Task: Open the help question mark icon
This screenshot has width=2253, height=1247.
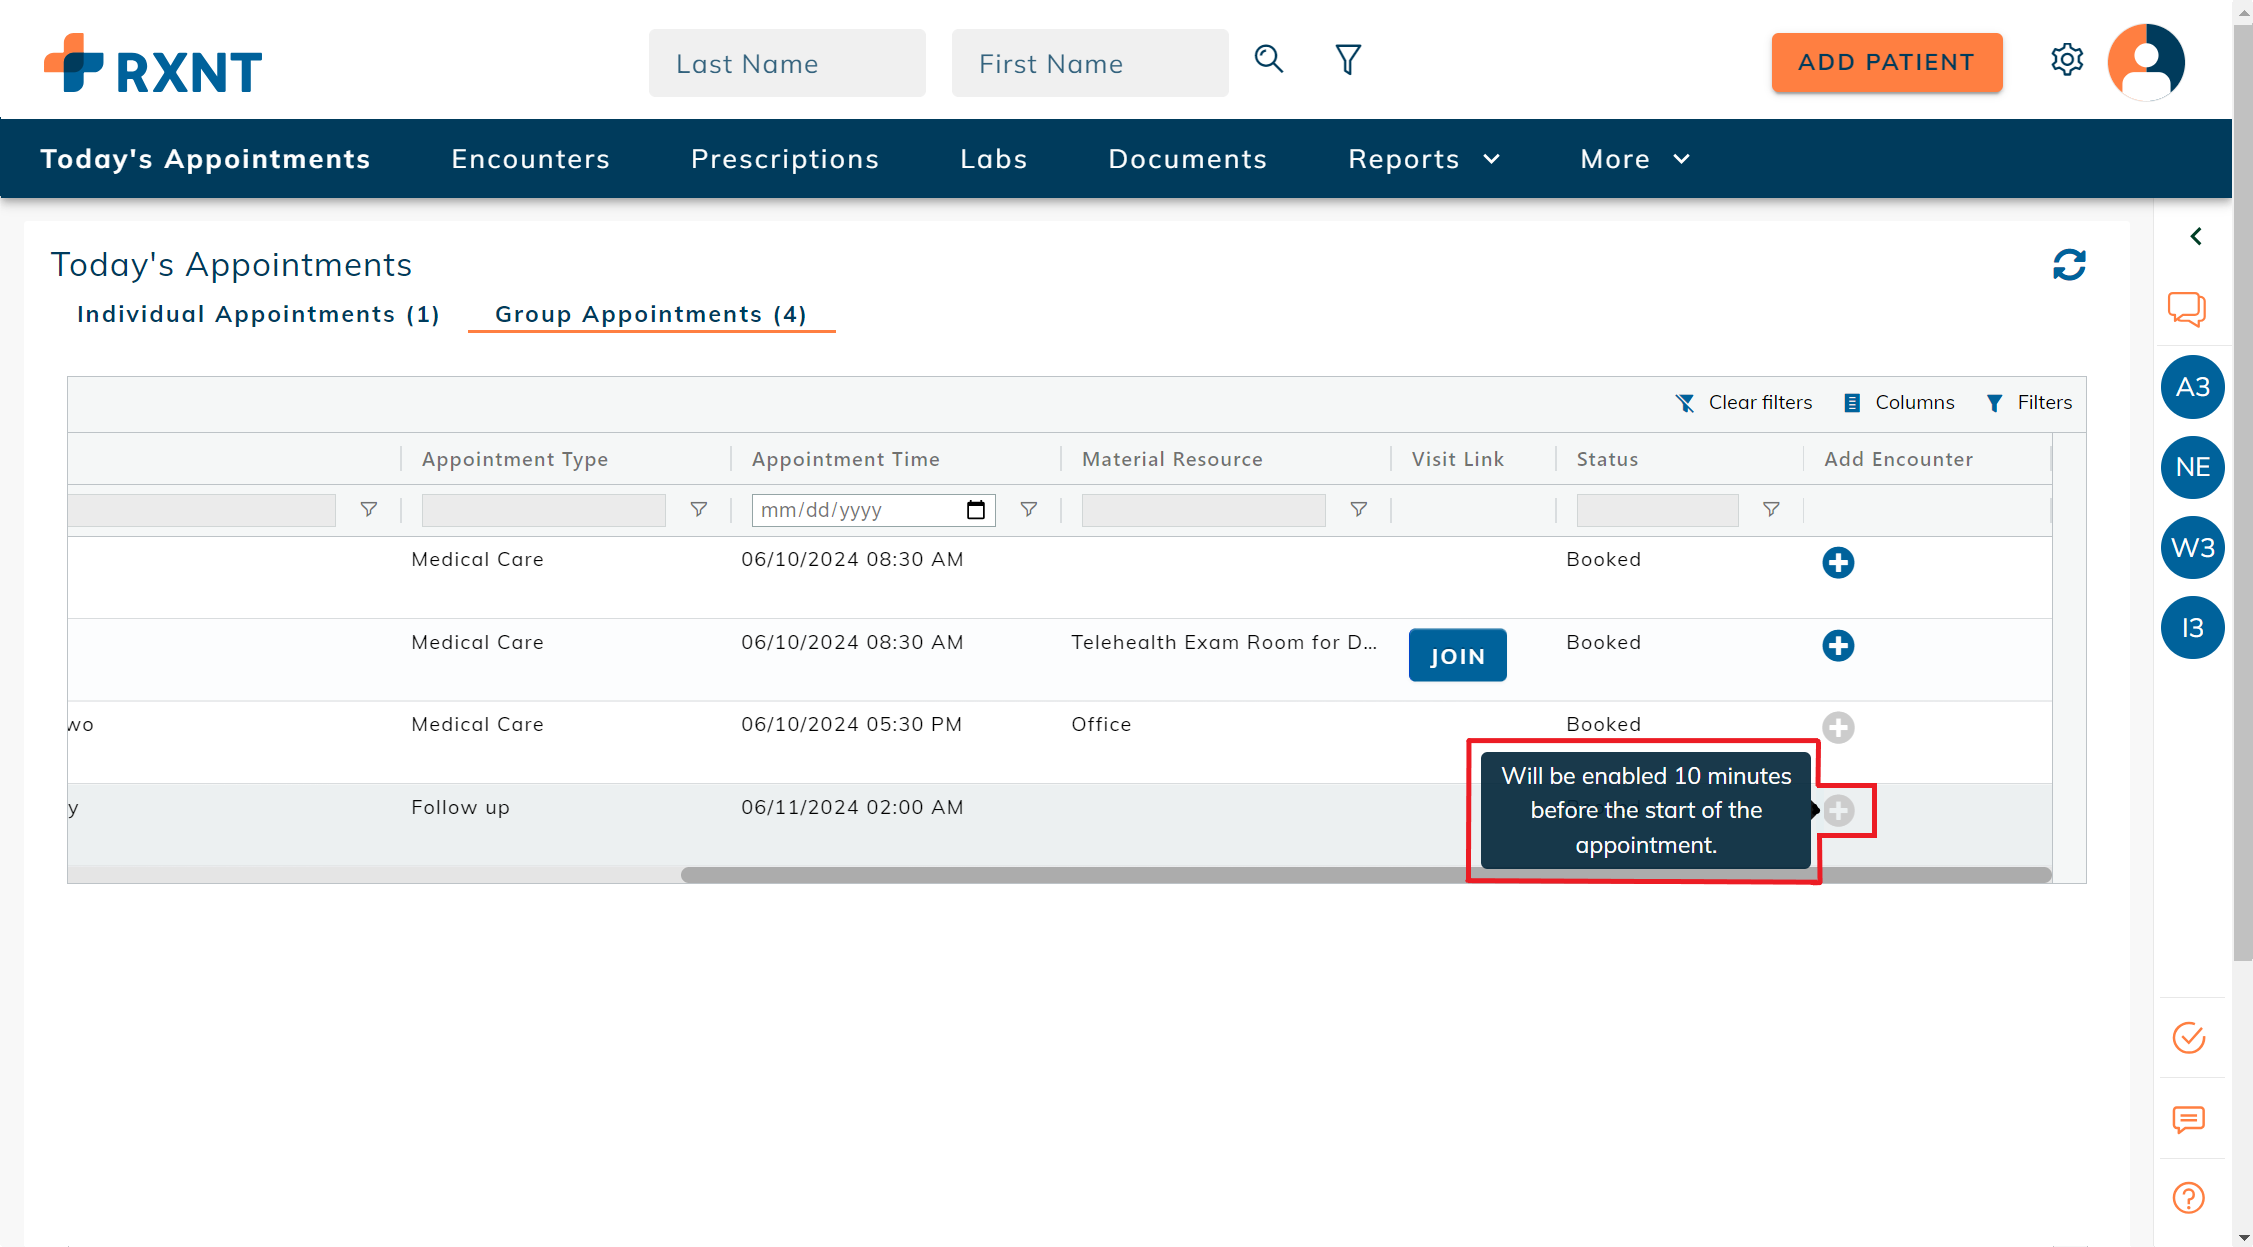Action: point(2189,1198)
